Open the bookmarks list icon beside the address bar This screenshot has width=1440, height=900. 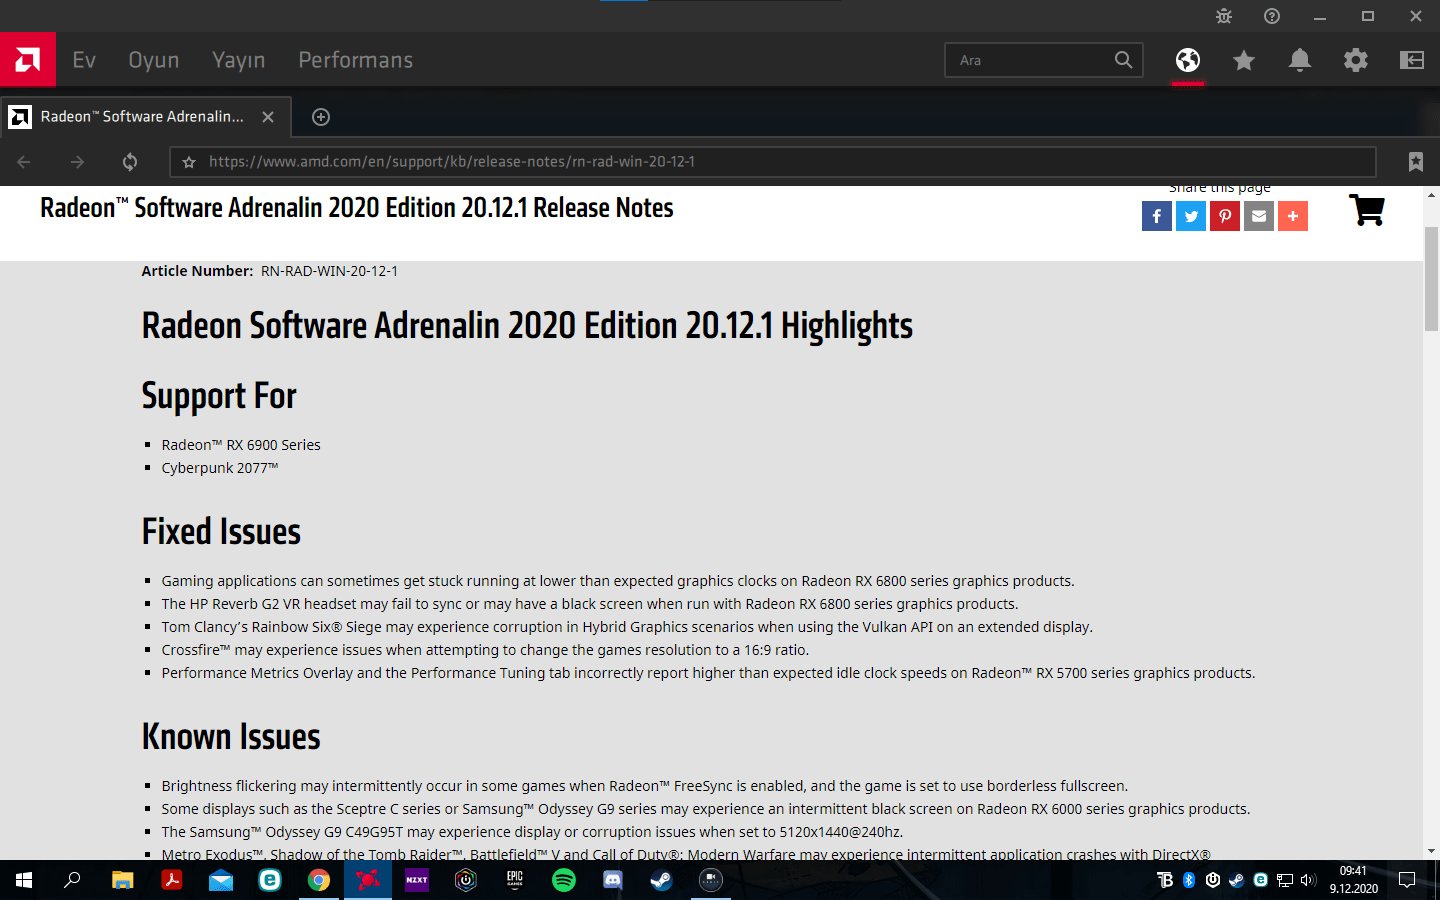coord(1416,162)
